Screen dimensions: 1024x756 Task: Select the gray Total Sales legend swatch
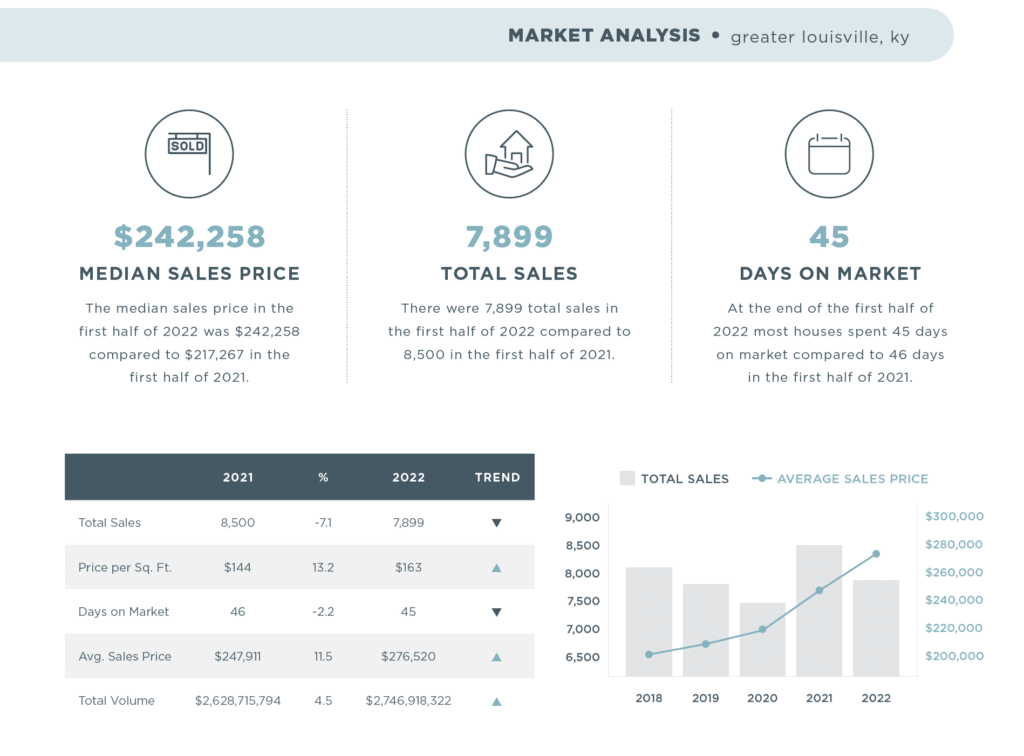click(628, 479)
